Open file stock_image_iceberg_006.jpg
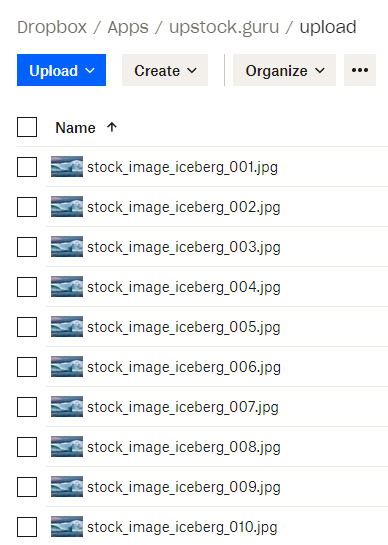Screen dimensions: 388x545 tap(184, 367)
